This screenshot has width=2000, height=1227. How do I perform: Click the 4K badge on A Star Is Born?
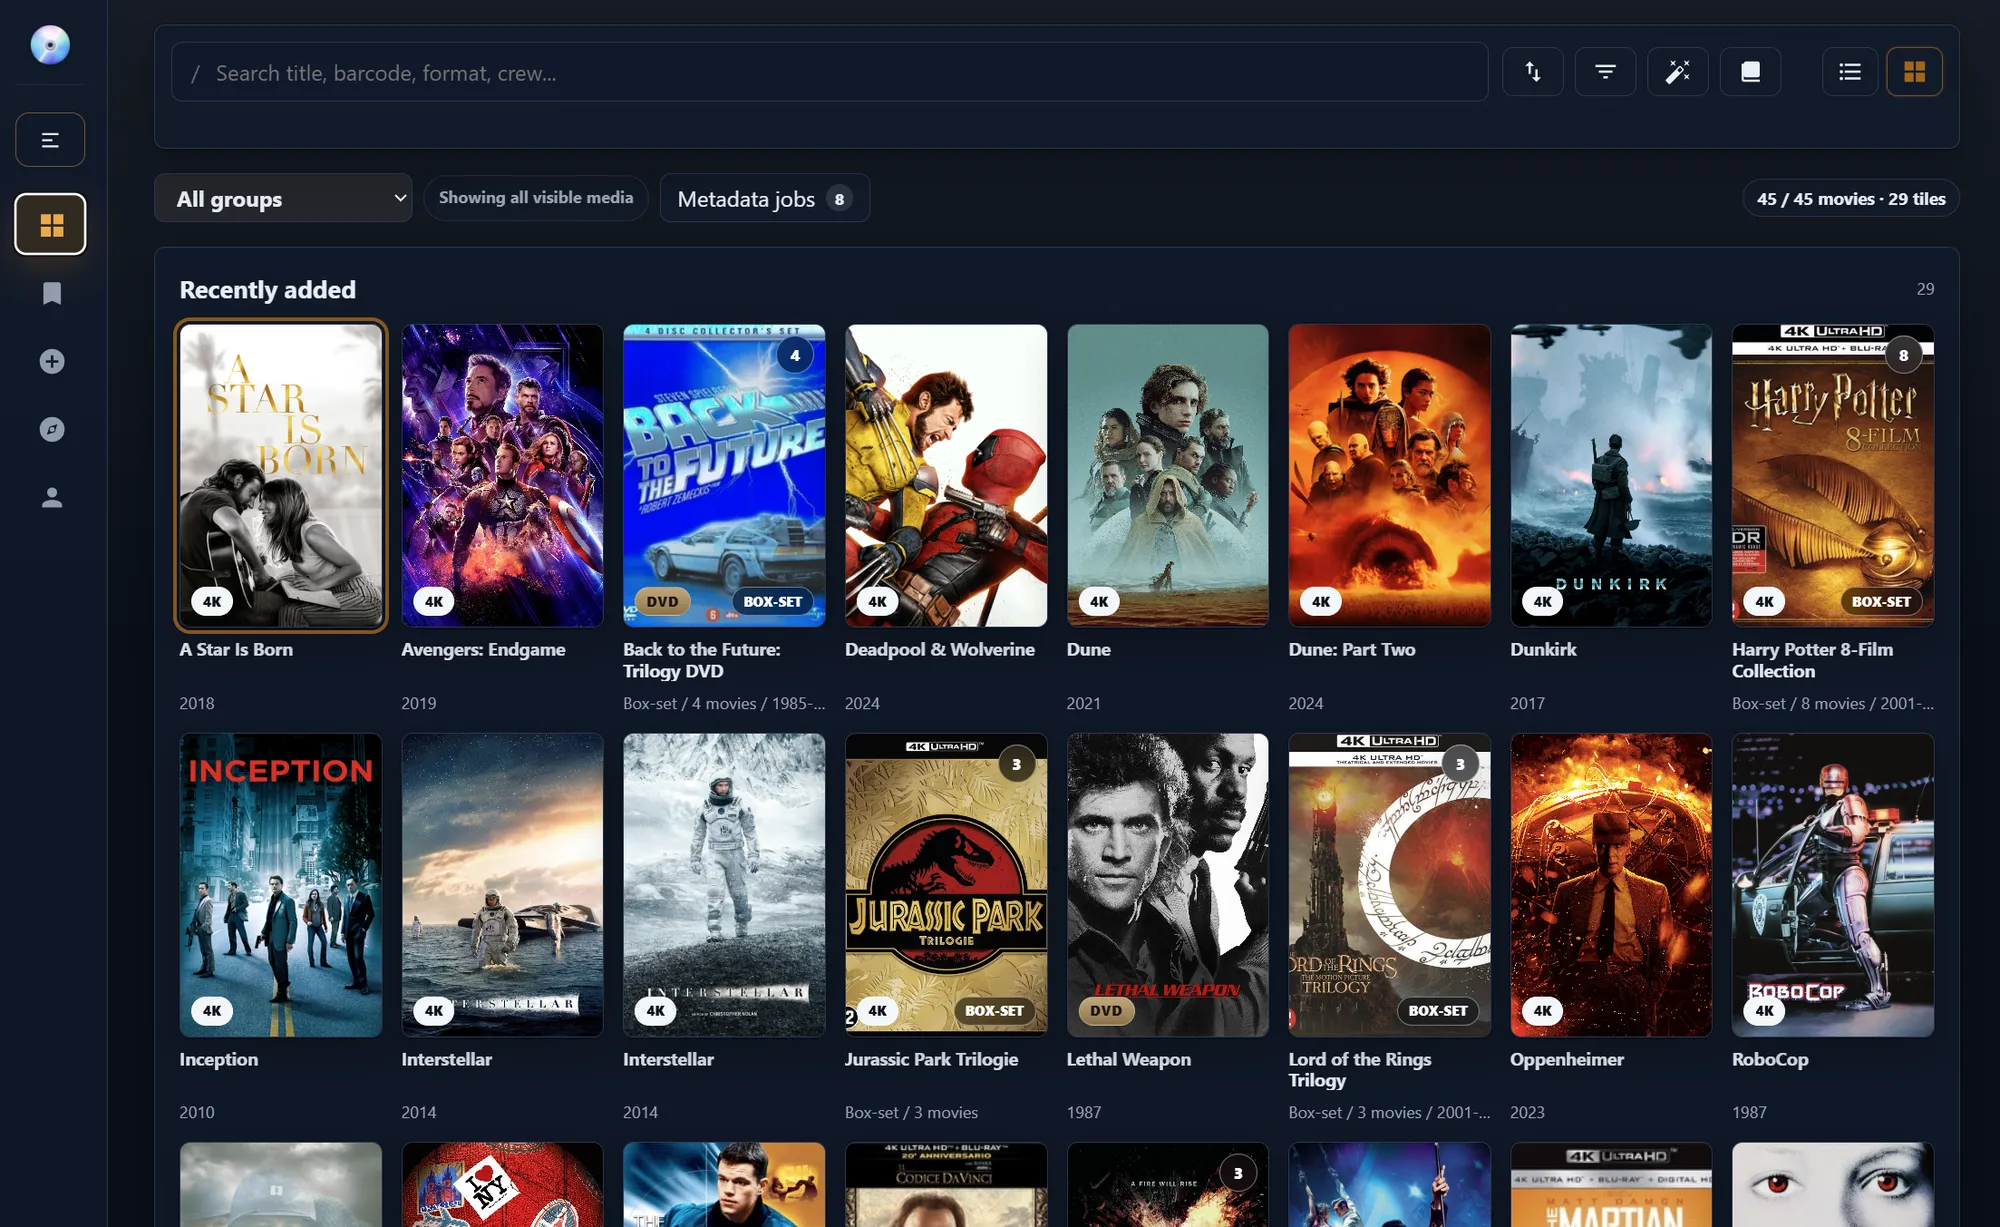pyautogui.click(x=212, y=602)
